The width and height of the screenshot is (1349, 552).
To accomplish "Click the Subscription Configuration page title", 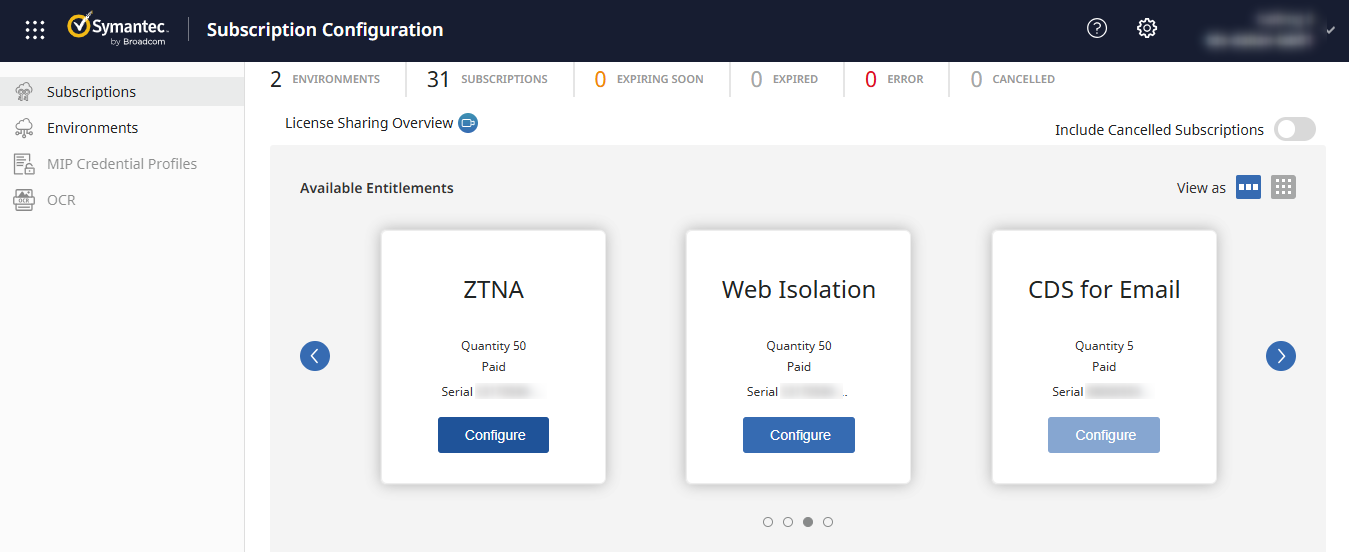I will pyautogui.click(x=325, y=30).
